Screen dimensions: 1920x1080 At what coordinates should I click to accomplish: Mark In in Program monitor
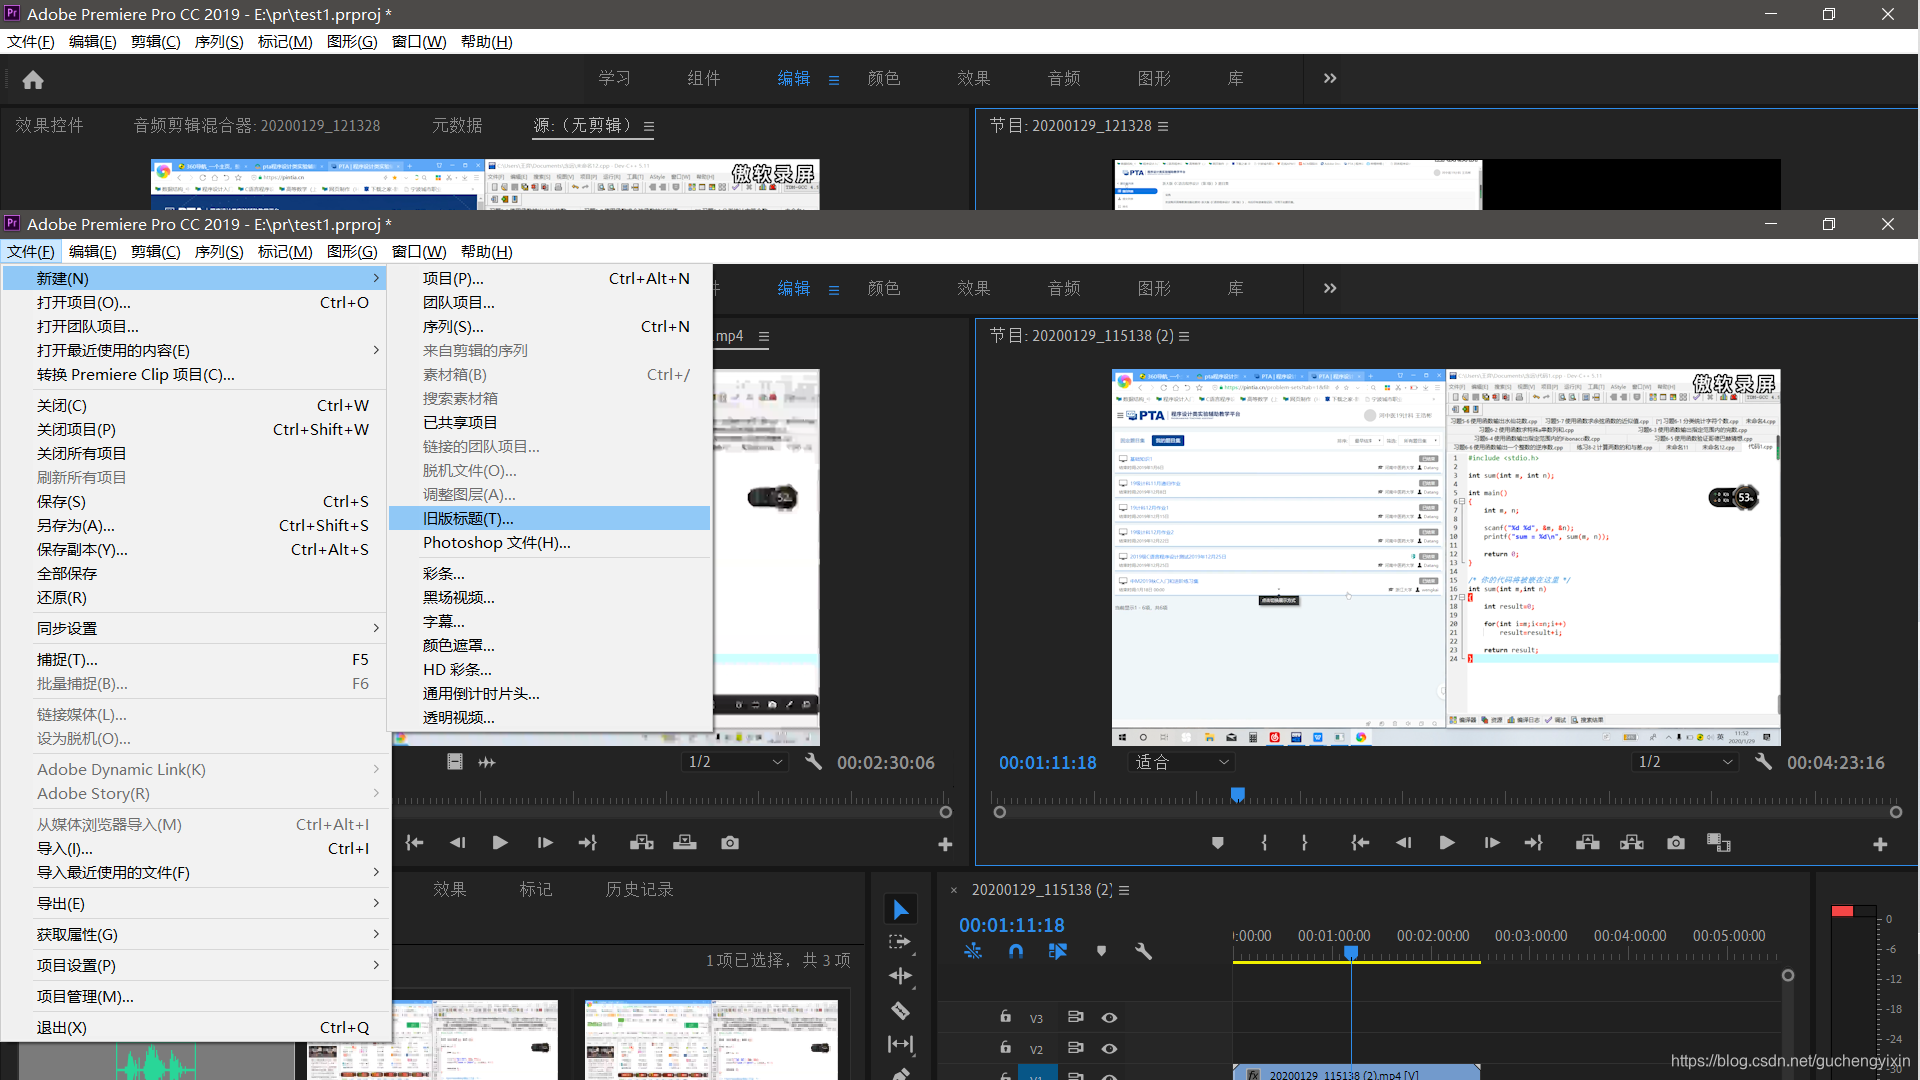point(1264,843)
